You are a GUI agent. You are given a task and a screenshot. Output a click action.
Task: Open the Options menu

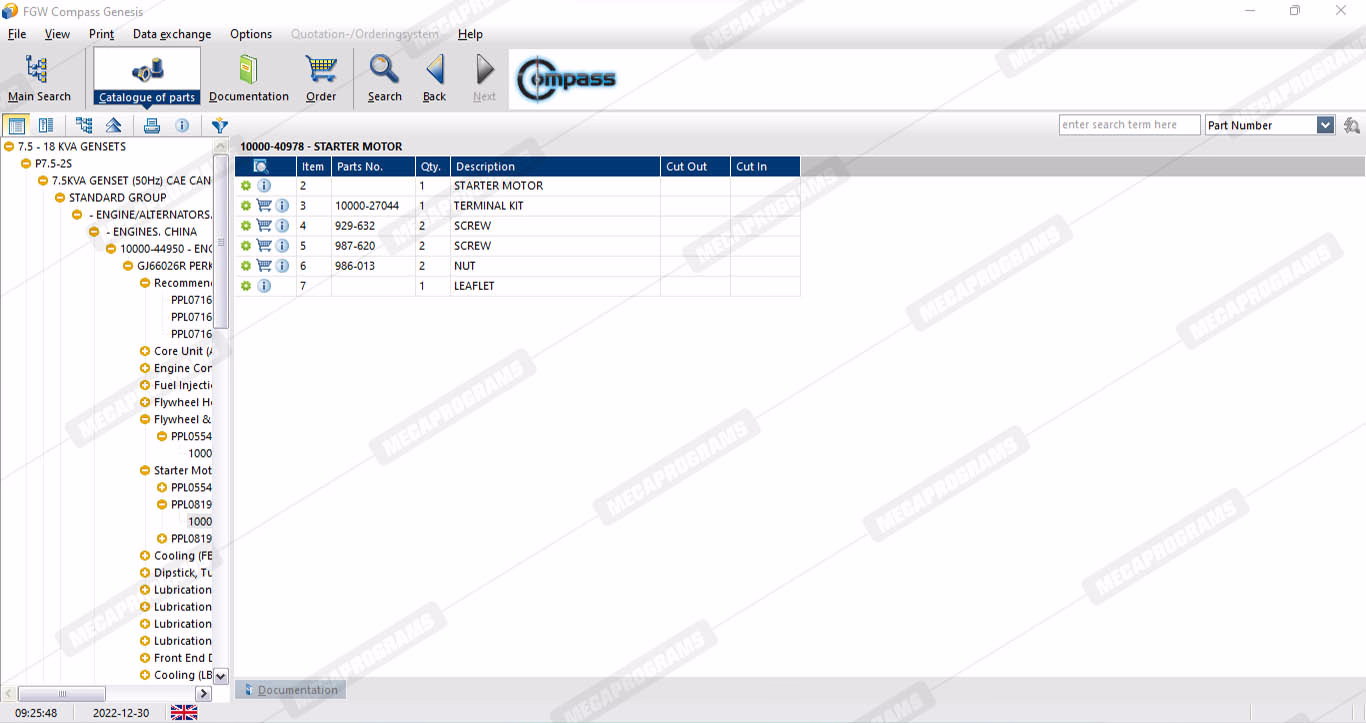coord(251,34)
